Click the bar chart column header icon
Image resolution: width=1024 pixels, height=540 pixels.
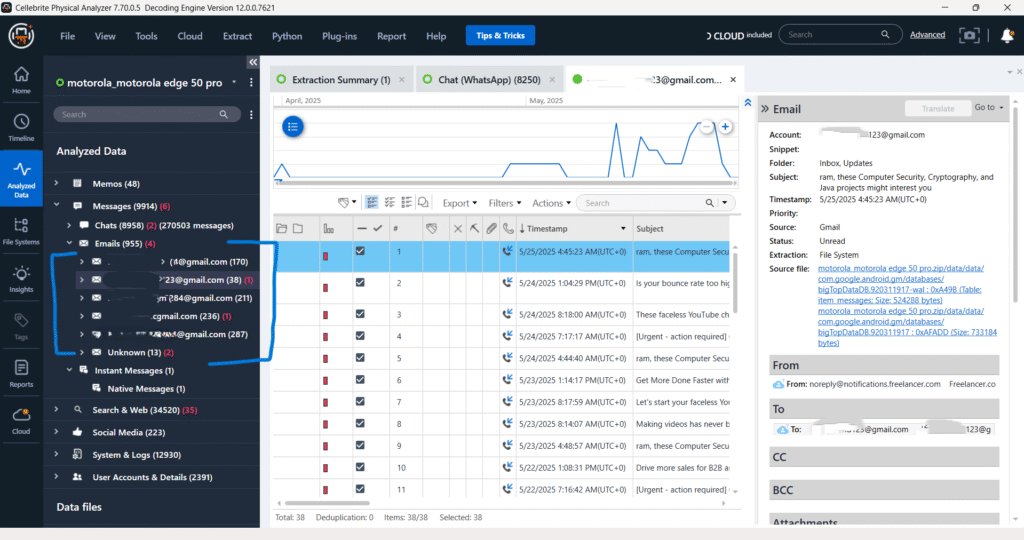[x=328, y=229]
